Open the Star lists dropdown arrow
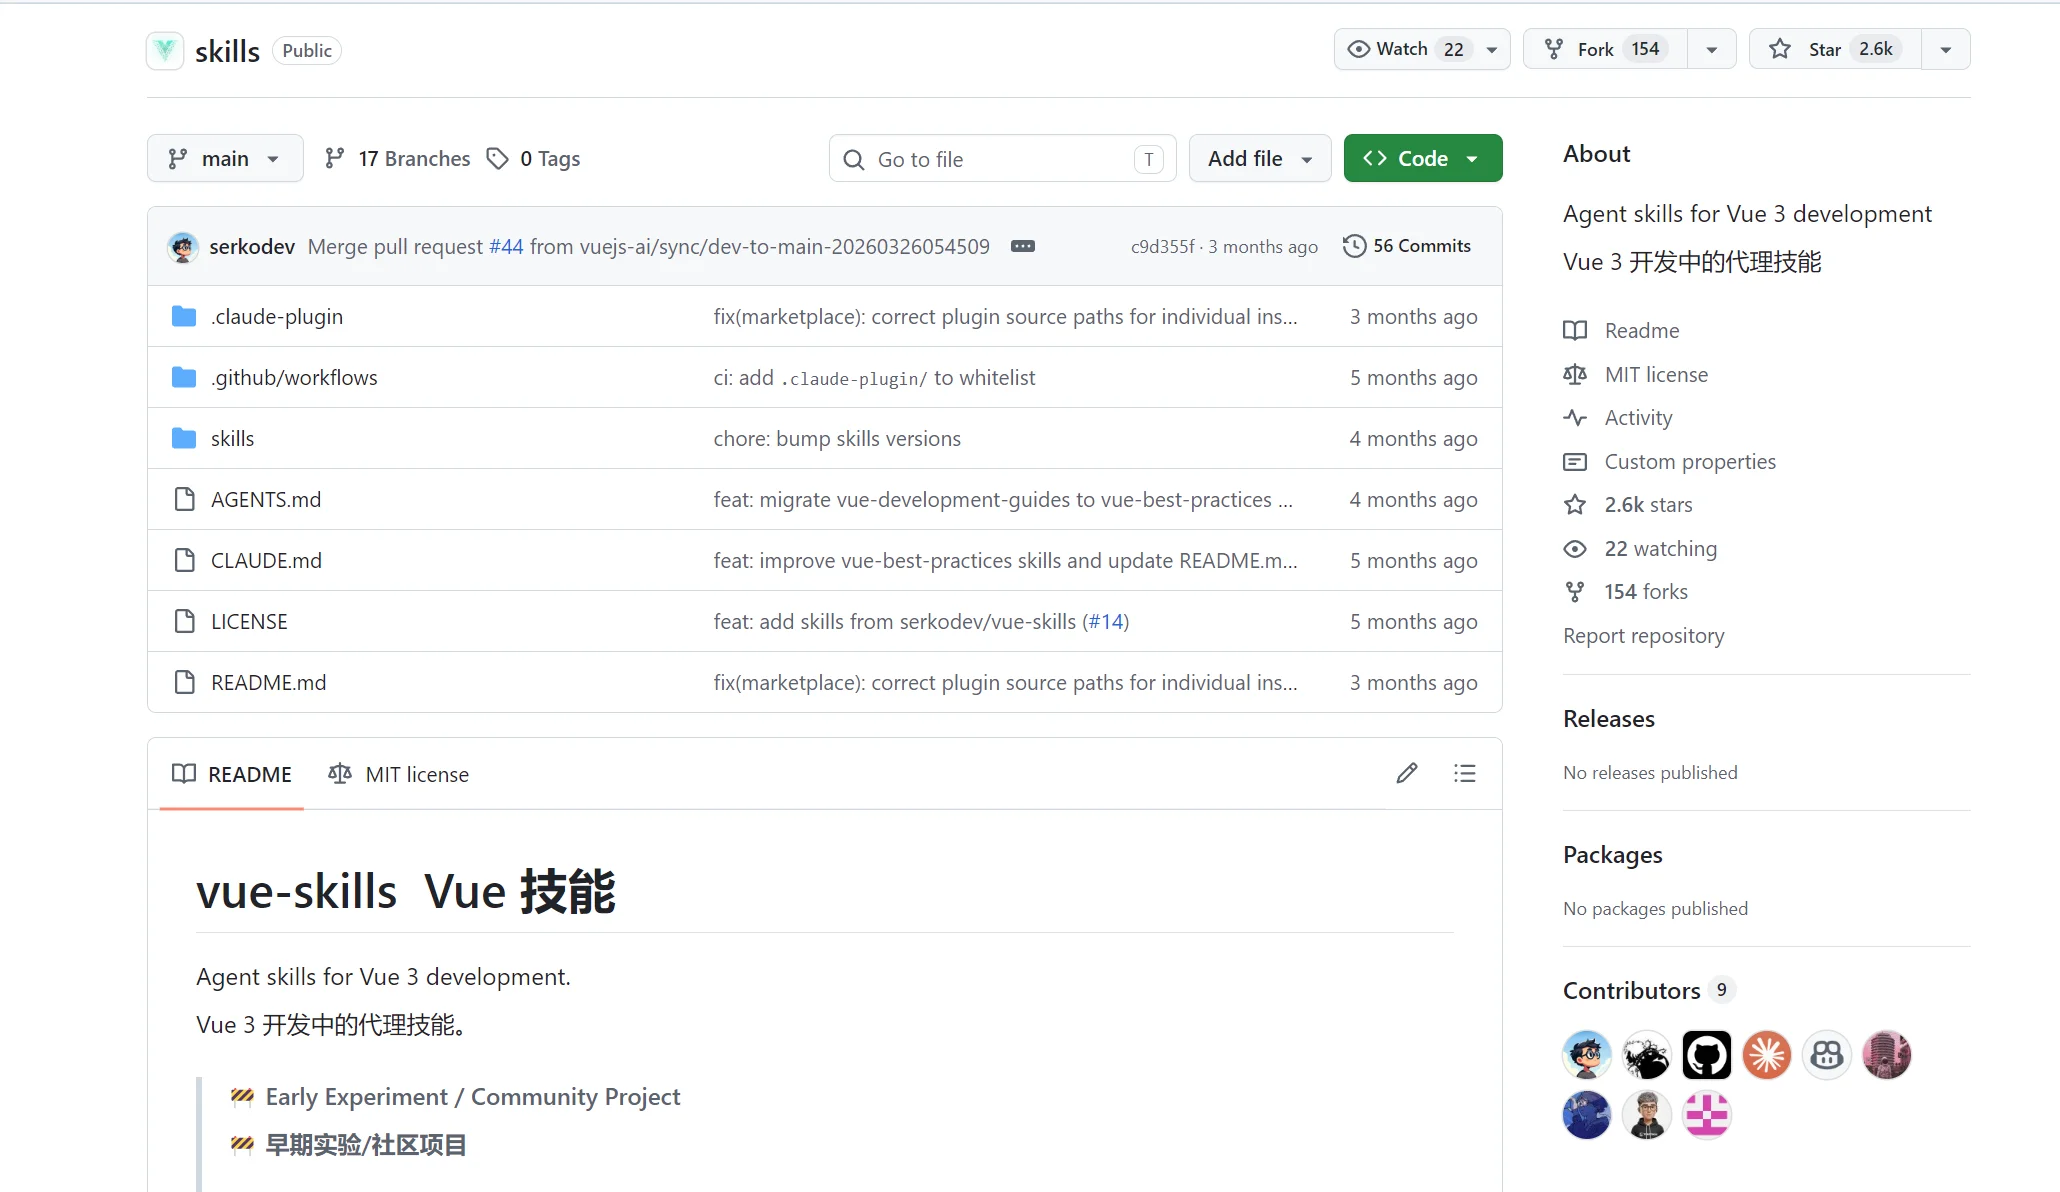This screenshot has height=1192, width=2060. 1946,49
